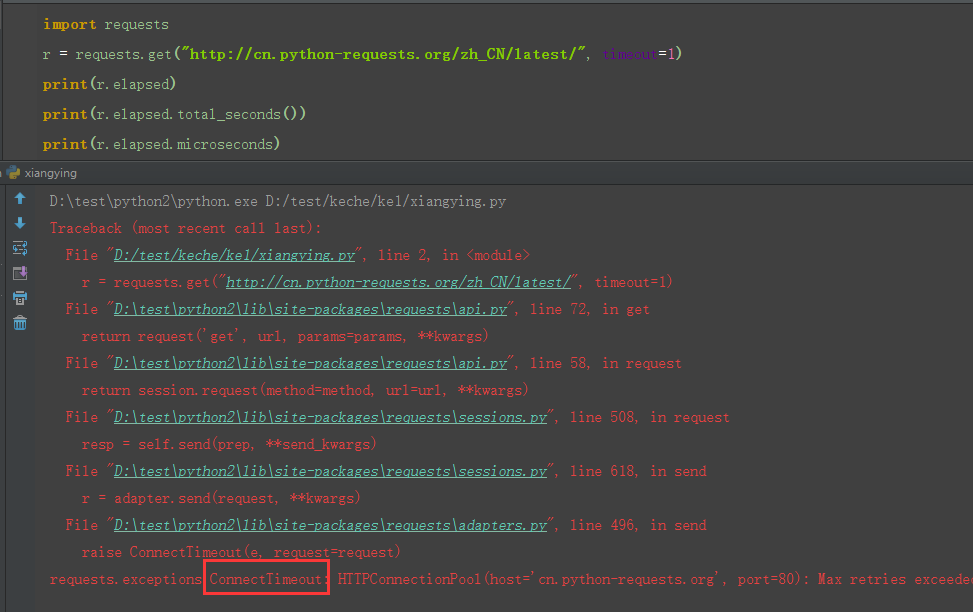Open D:/test/keche/kel/xiangying.py traceback link

[x=235, y=255]
